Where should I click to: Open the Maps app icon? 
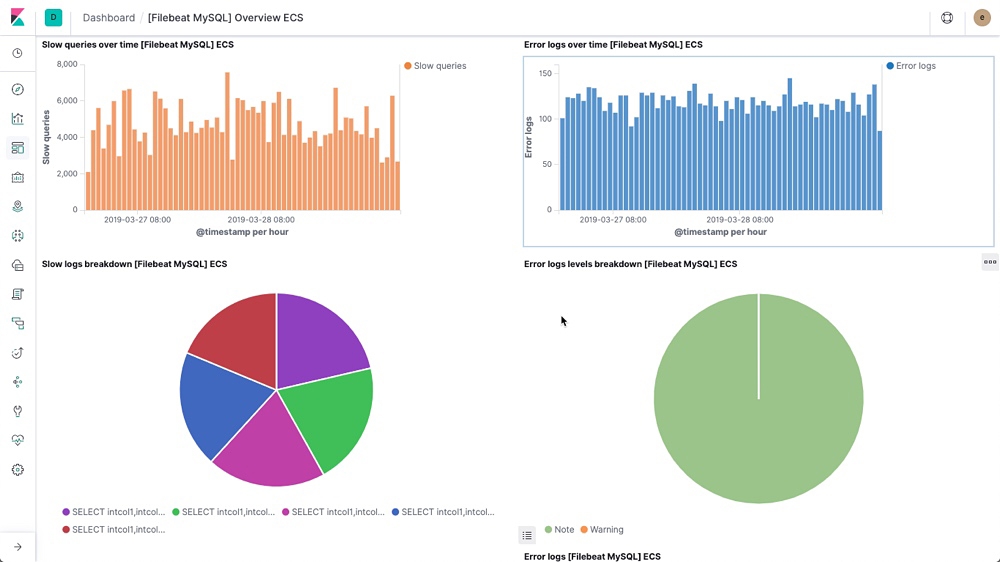pos(17,207)
